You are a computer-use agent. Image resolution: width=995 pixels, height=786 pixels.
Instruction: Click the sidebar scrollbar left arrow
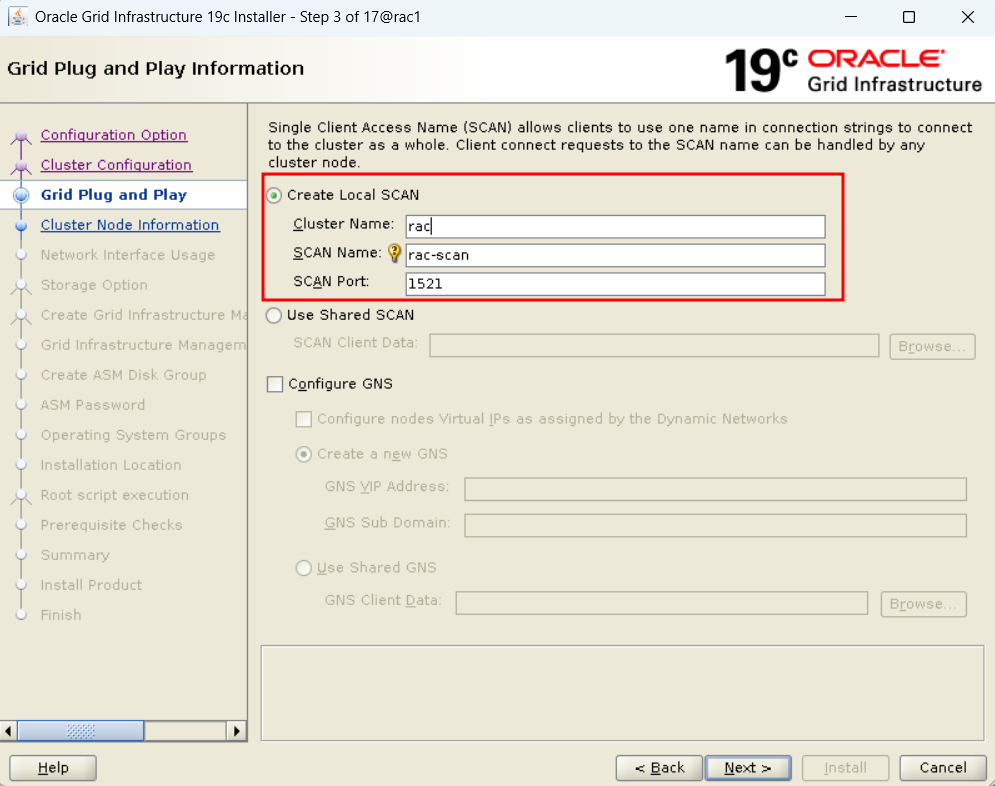click(8, 731)
